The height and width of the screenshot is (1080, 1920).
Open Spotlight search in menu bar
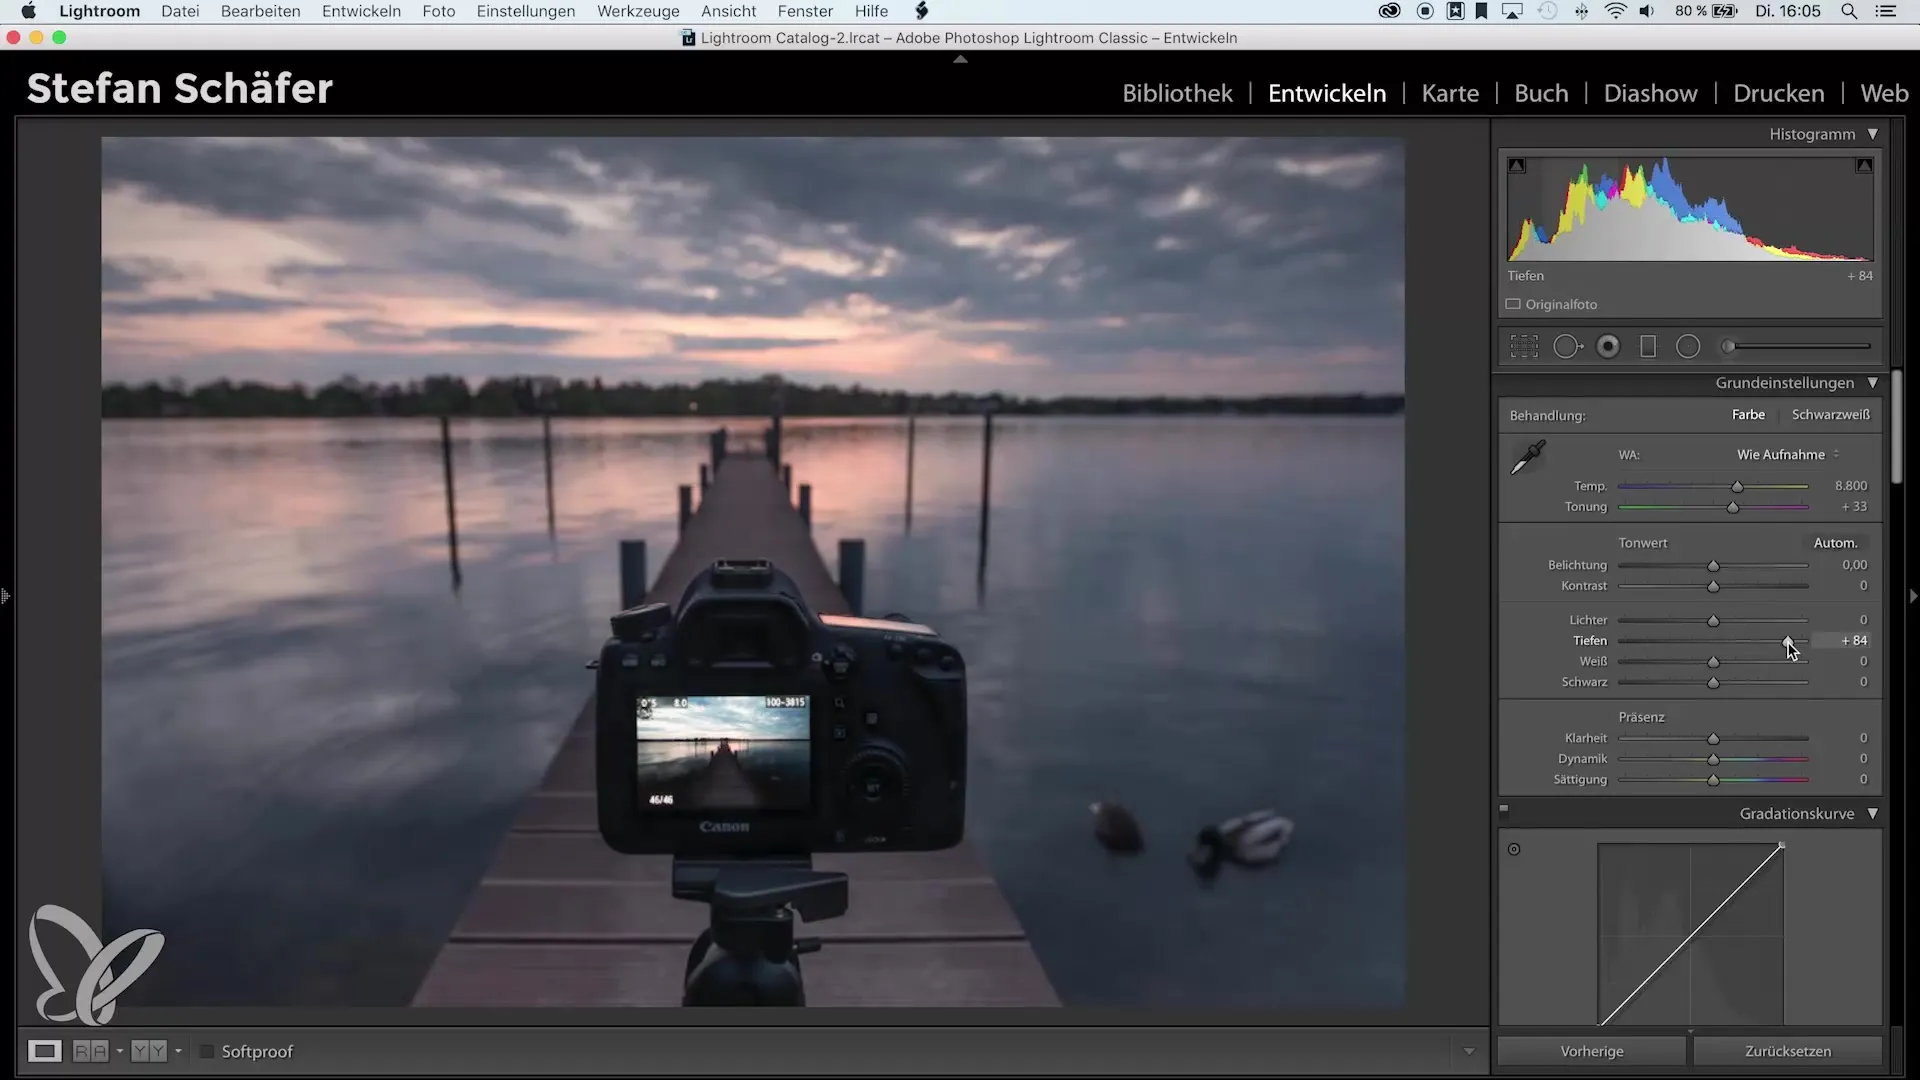1850,11
